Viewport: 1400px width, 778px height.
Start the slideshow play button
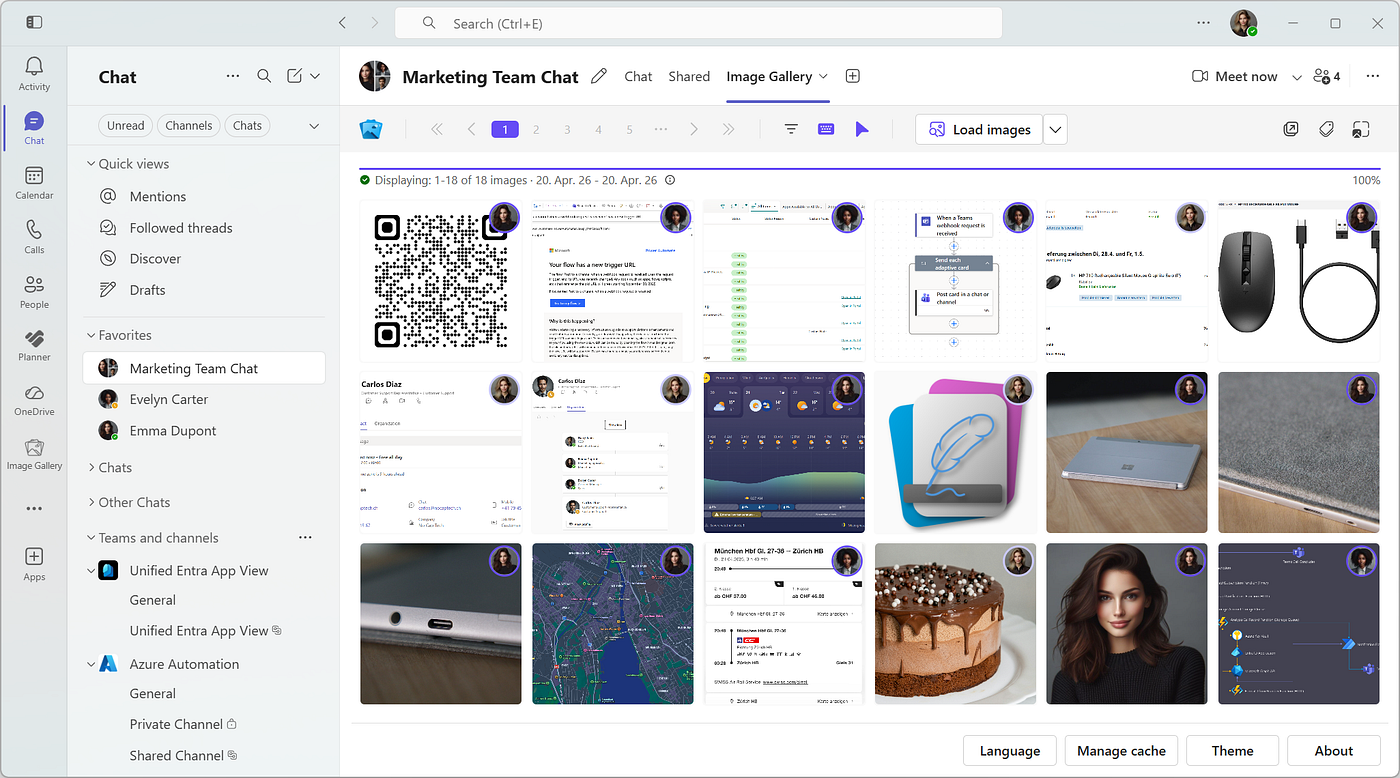point(862,129)
